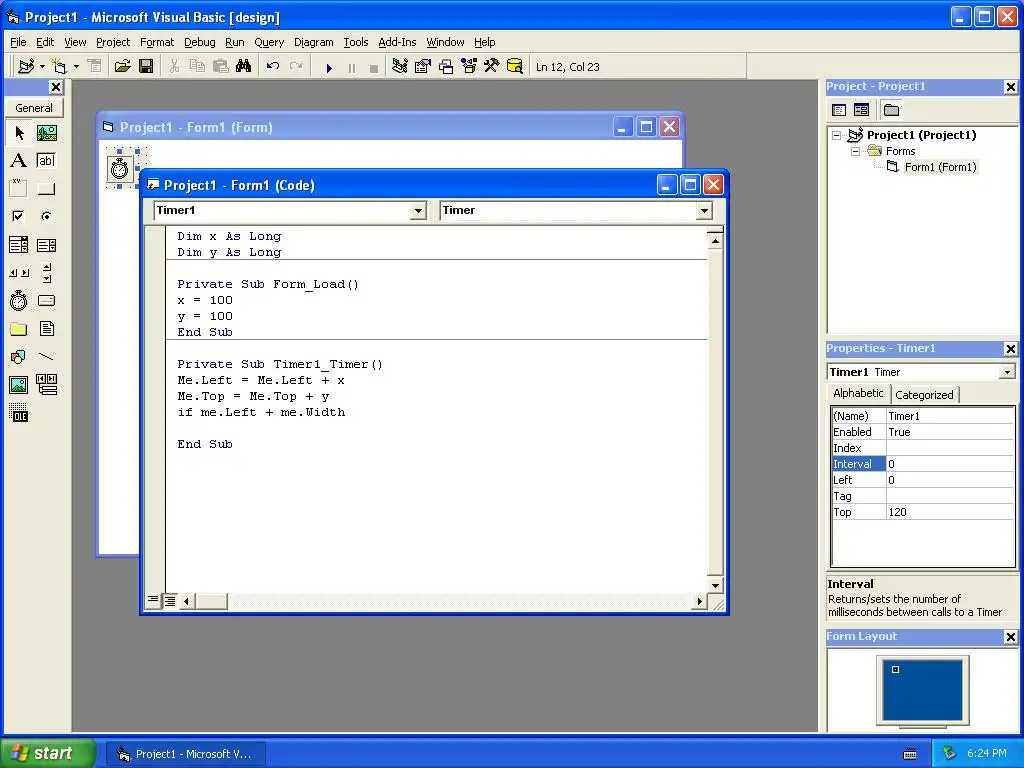Viewport: 1024px width, 768px height.
Task: Select the ComboBox tool
Action: (19, 245)
